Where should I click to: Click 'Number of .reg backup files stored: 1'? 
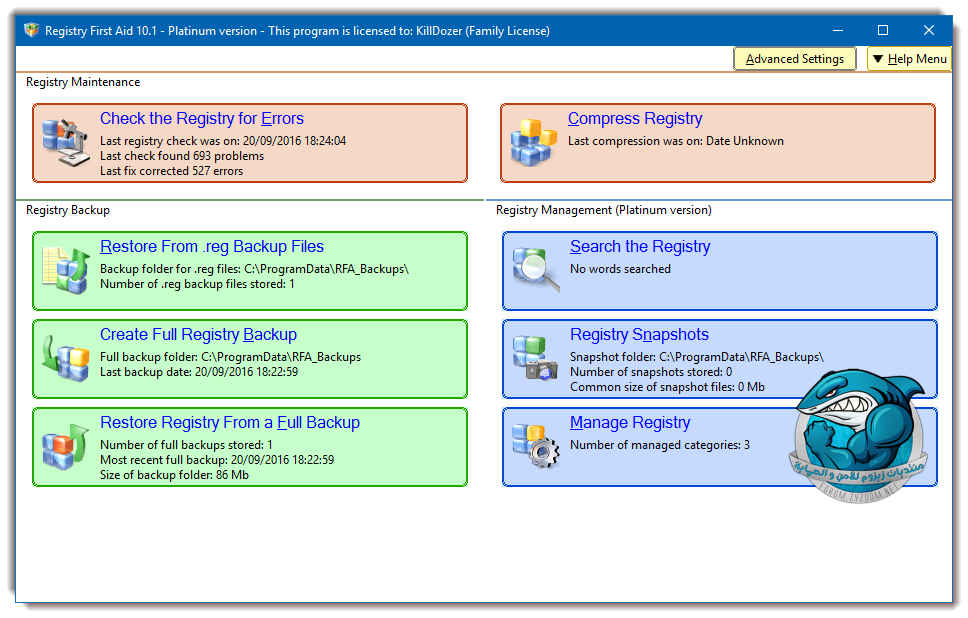[x=198, y=284]
